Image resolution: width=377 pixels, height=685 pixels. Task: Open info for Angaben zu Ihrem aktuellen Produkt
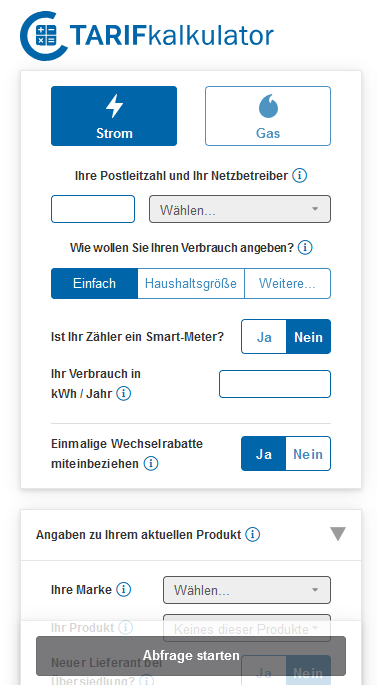252,534
